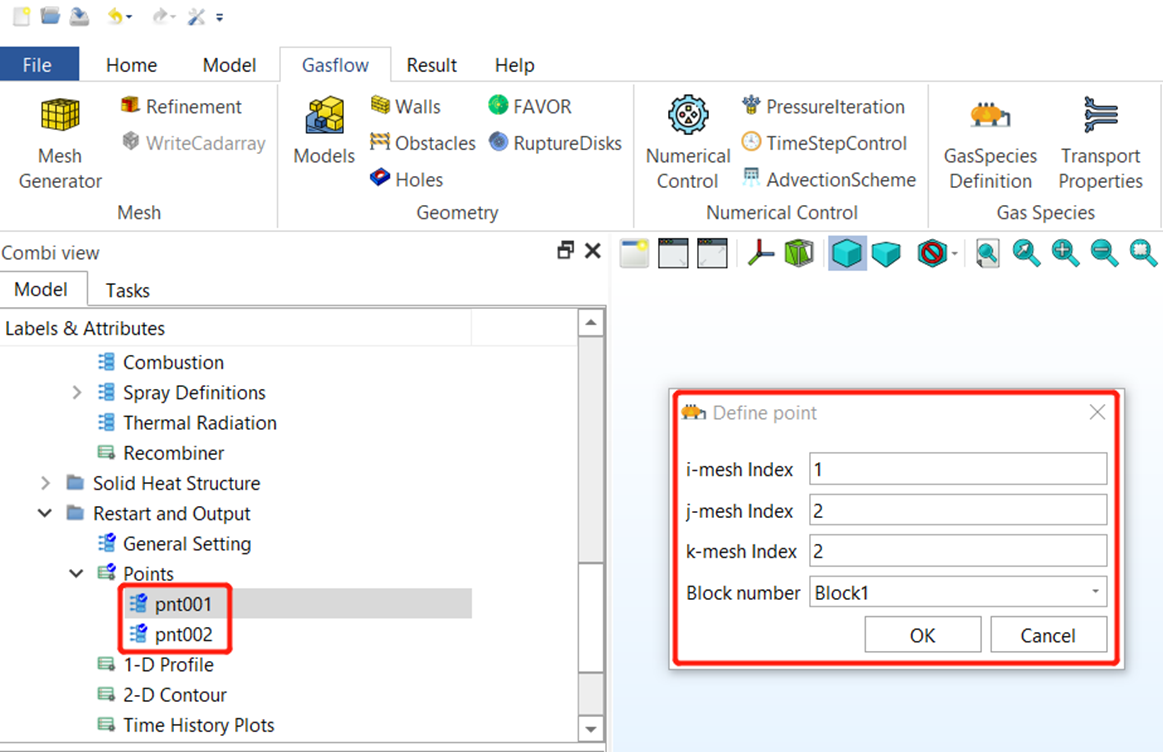Open the undo history dropdown arrow
1163x752 pixels.
[x=129, y=17]
